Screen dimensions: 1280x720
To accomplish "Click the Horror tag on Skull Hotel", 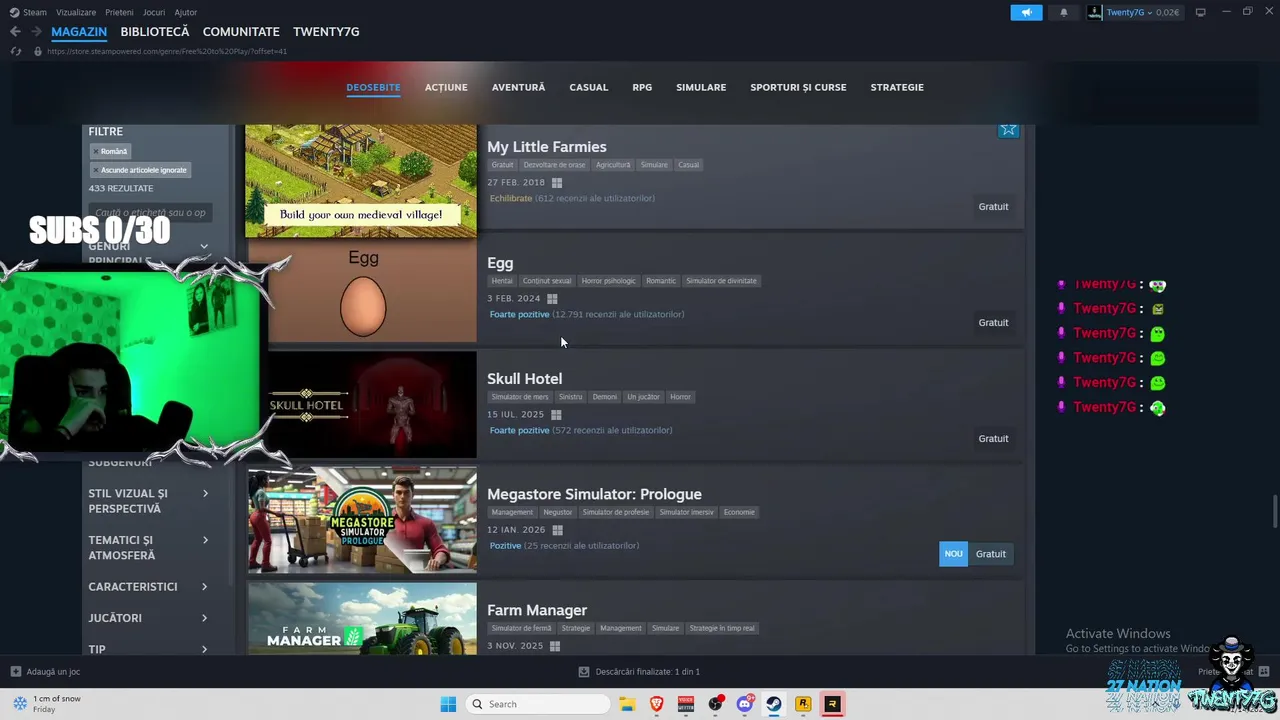I will (680, 397).
